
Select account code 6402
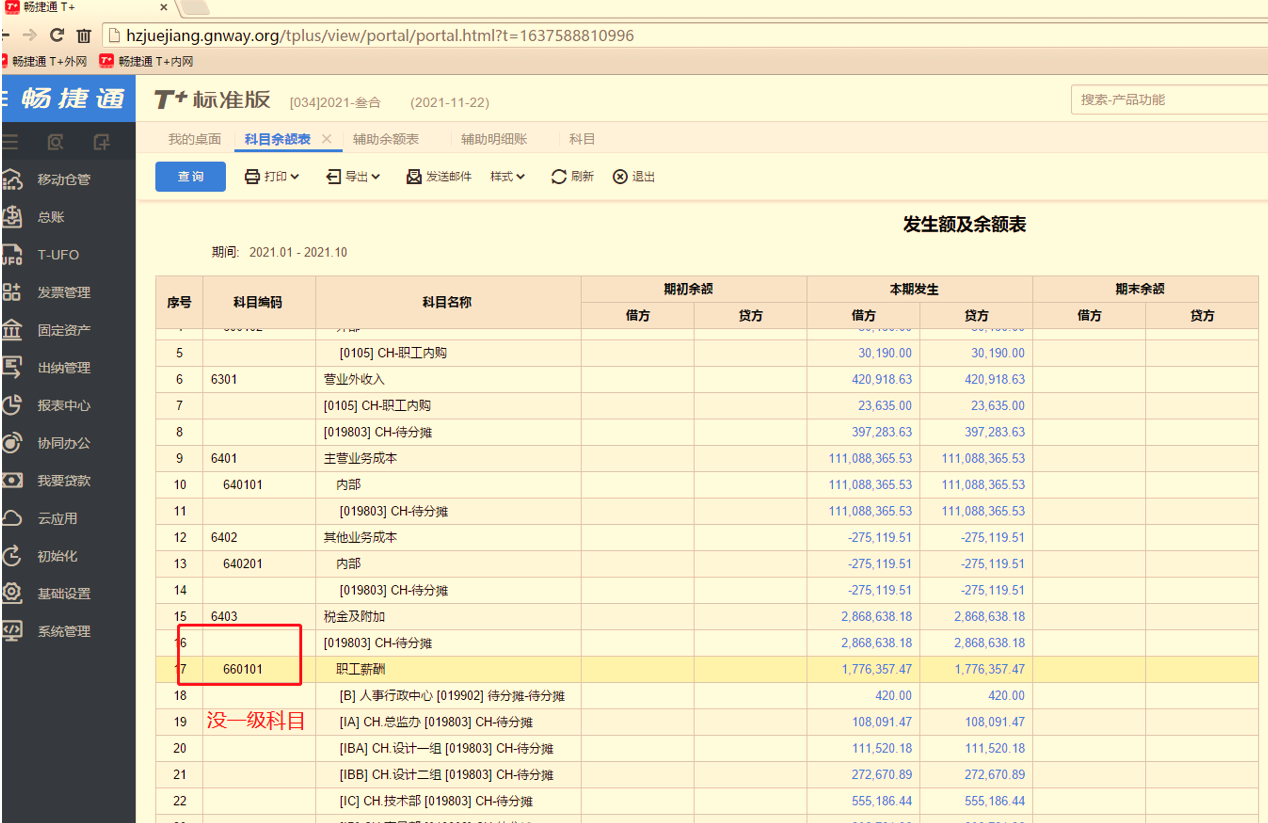(x=224, y=538)
